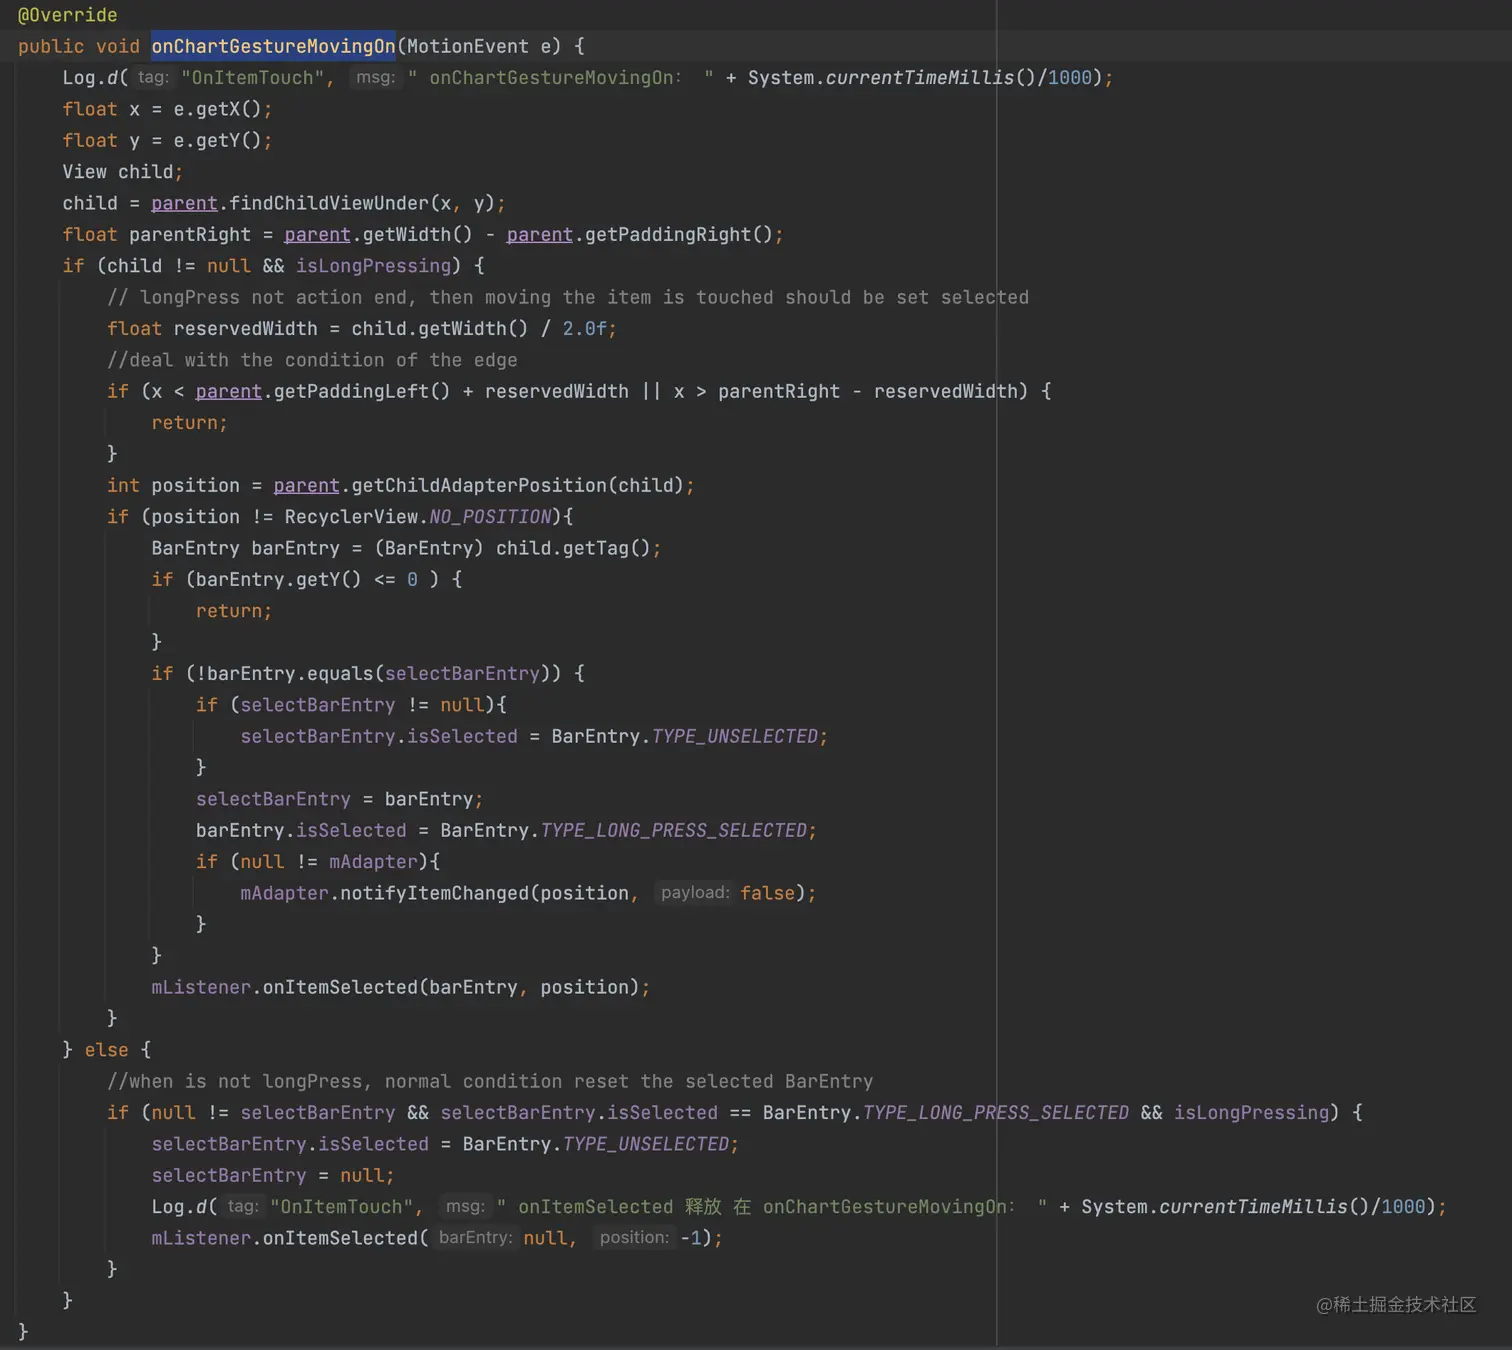The height and width of the screenshot is (1350, 1512).
Task: Click the return statement under the edge check
Action: point(189,423)
